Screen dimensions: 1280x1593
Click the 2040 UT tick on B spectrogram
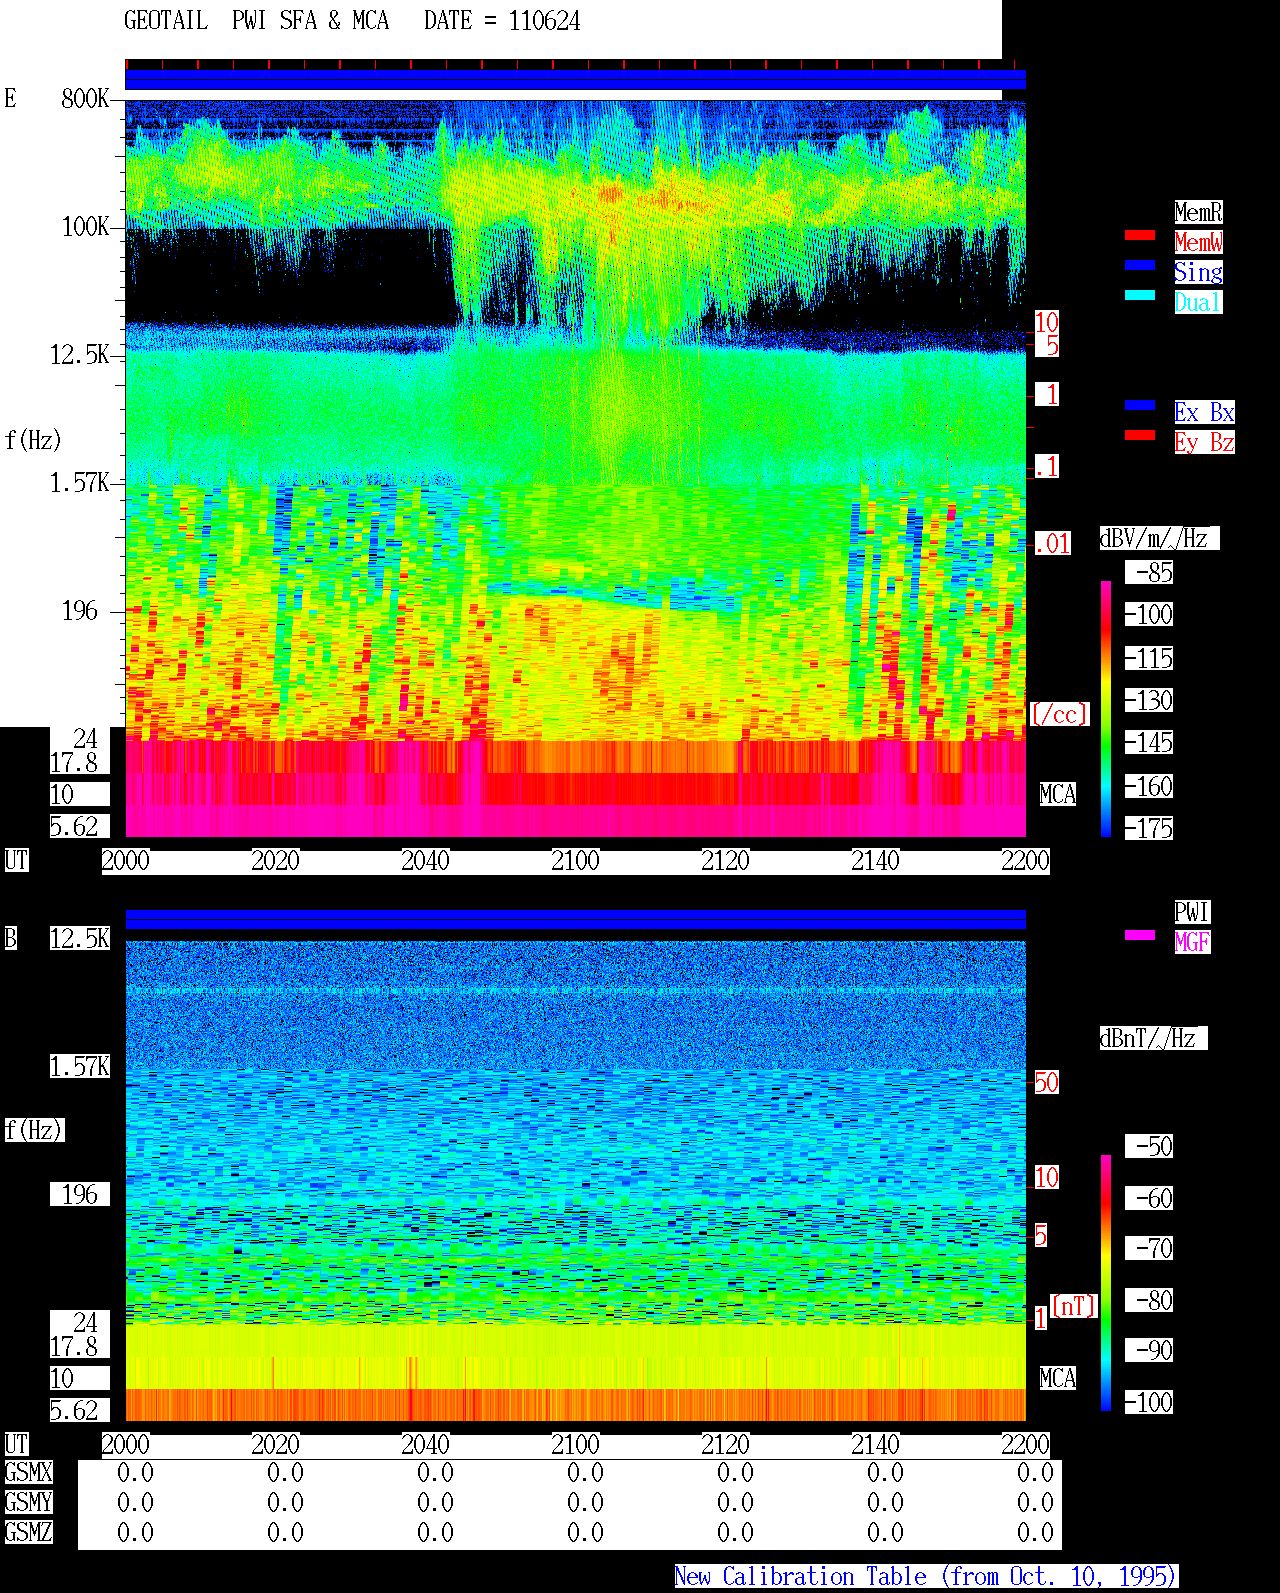[426, 1444]
